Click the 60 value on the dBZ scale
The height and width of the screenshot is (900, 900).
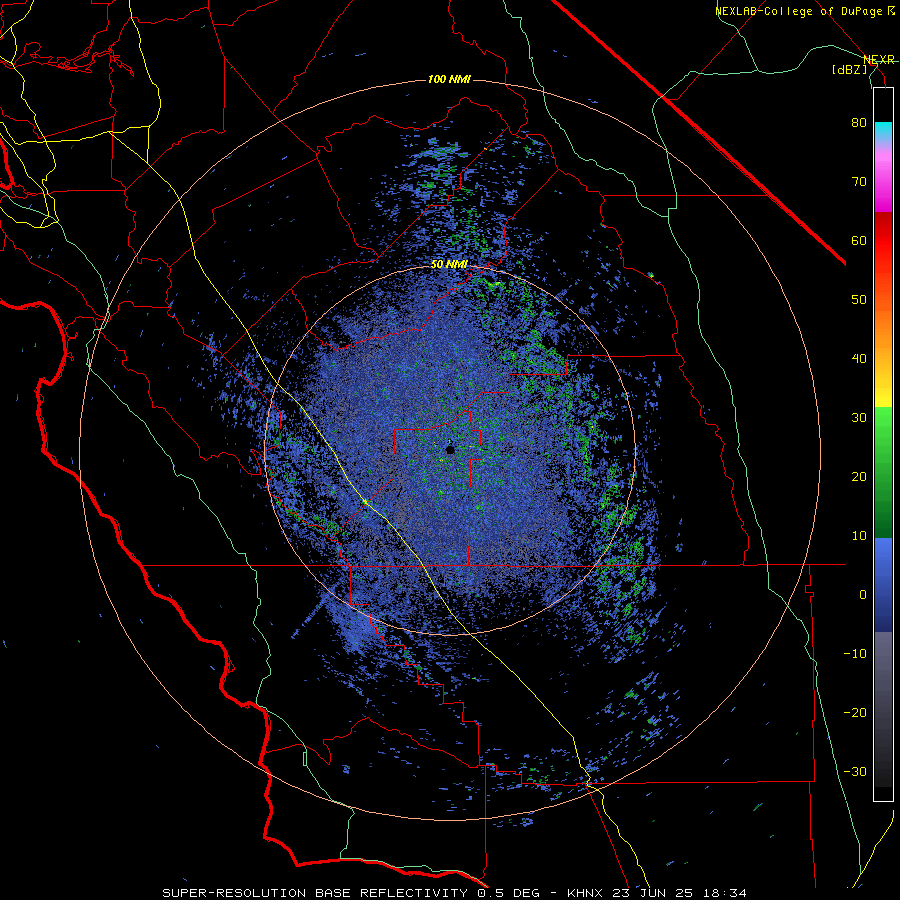(859, 240)
